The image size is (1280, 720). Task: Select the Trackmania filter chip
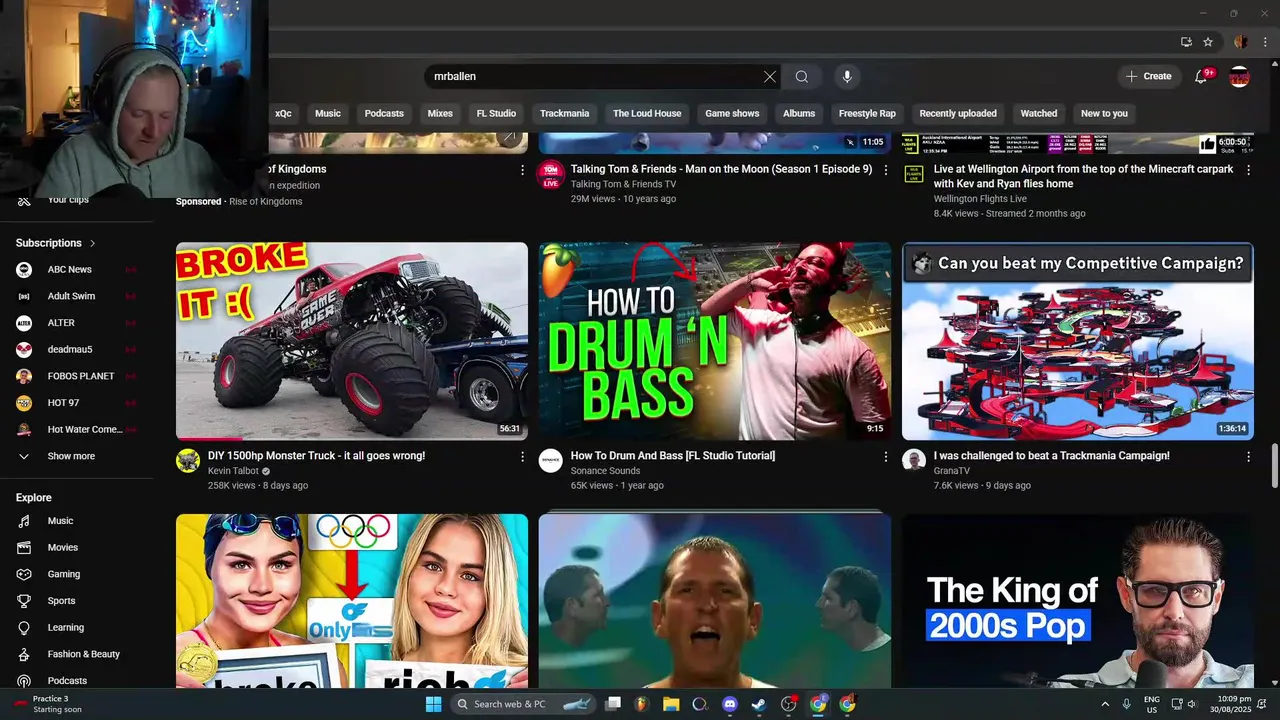(565, 113)
